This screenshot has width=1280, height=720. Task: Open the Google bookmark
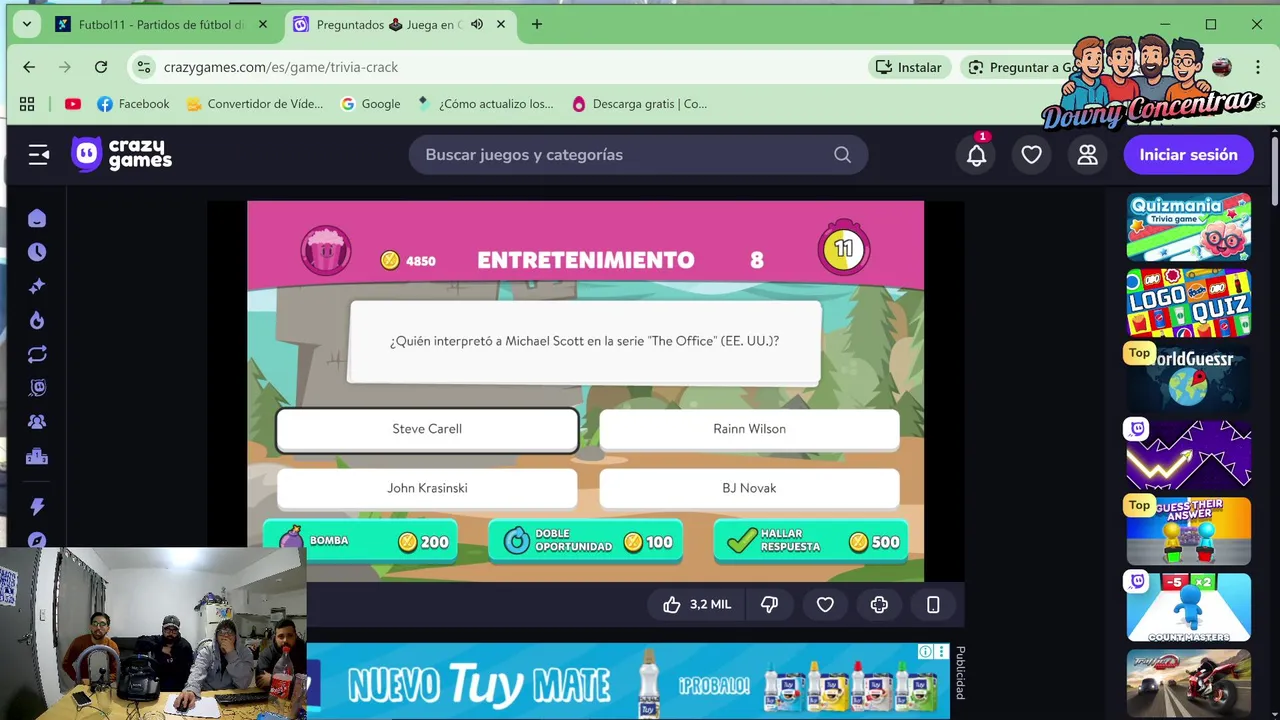click(370, 104)
